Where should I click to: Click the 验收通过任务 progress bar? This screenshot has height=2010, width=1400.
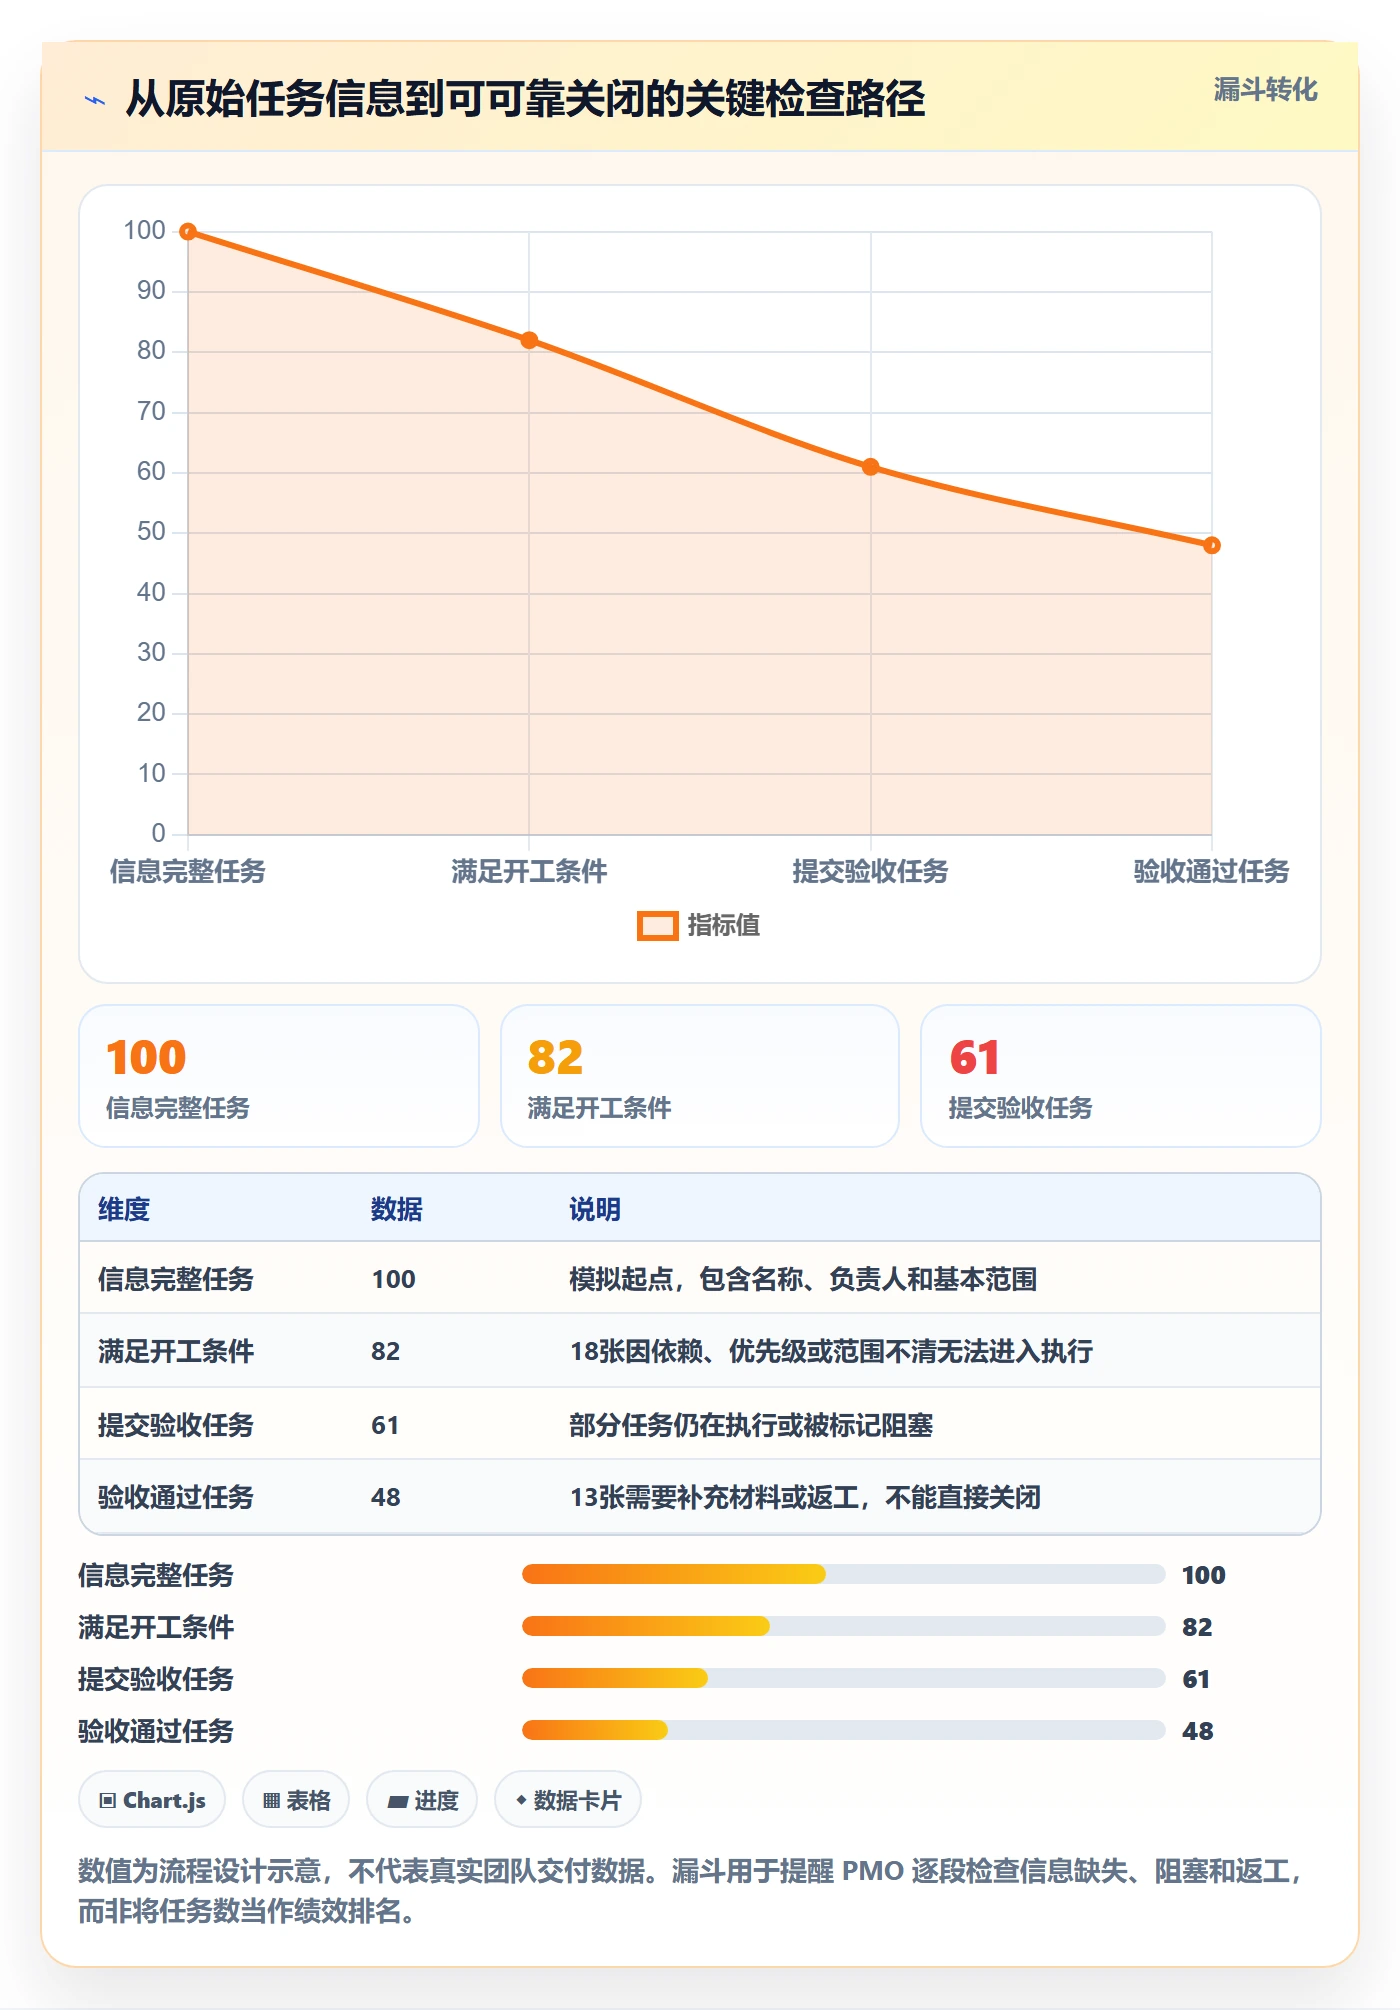[x=843, y=1730]
